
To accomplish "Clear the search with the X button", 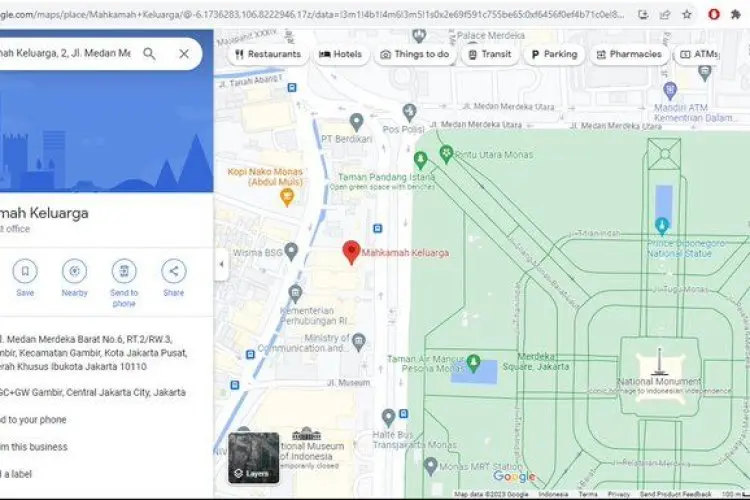I will point(184,54).
